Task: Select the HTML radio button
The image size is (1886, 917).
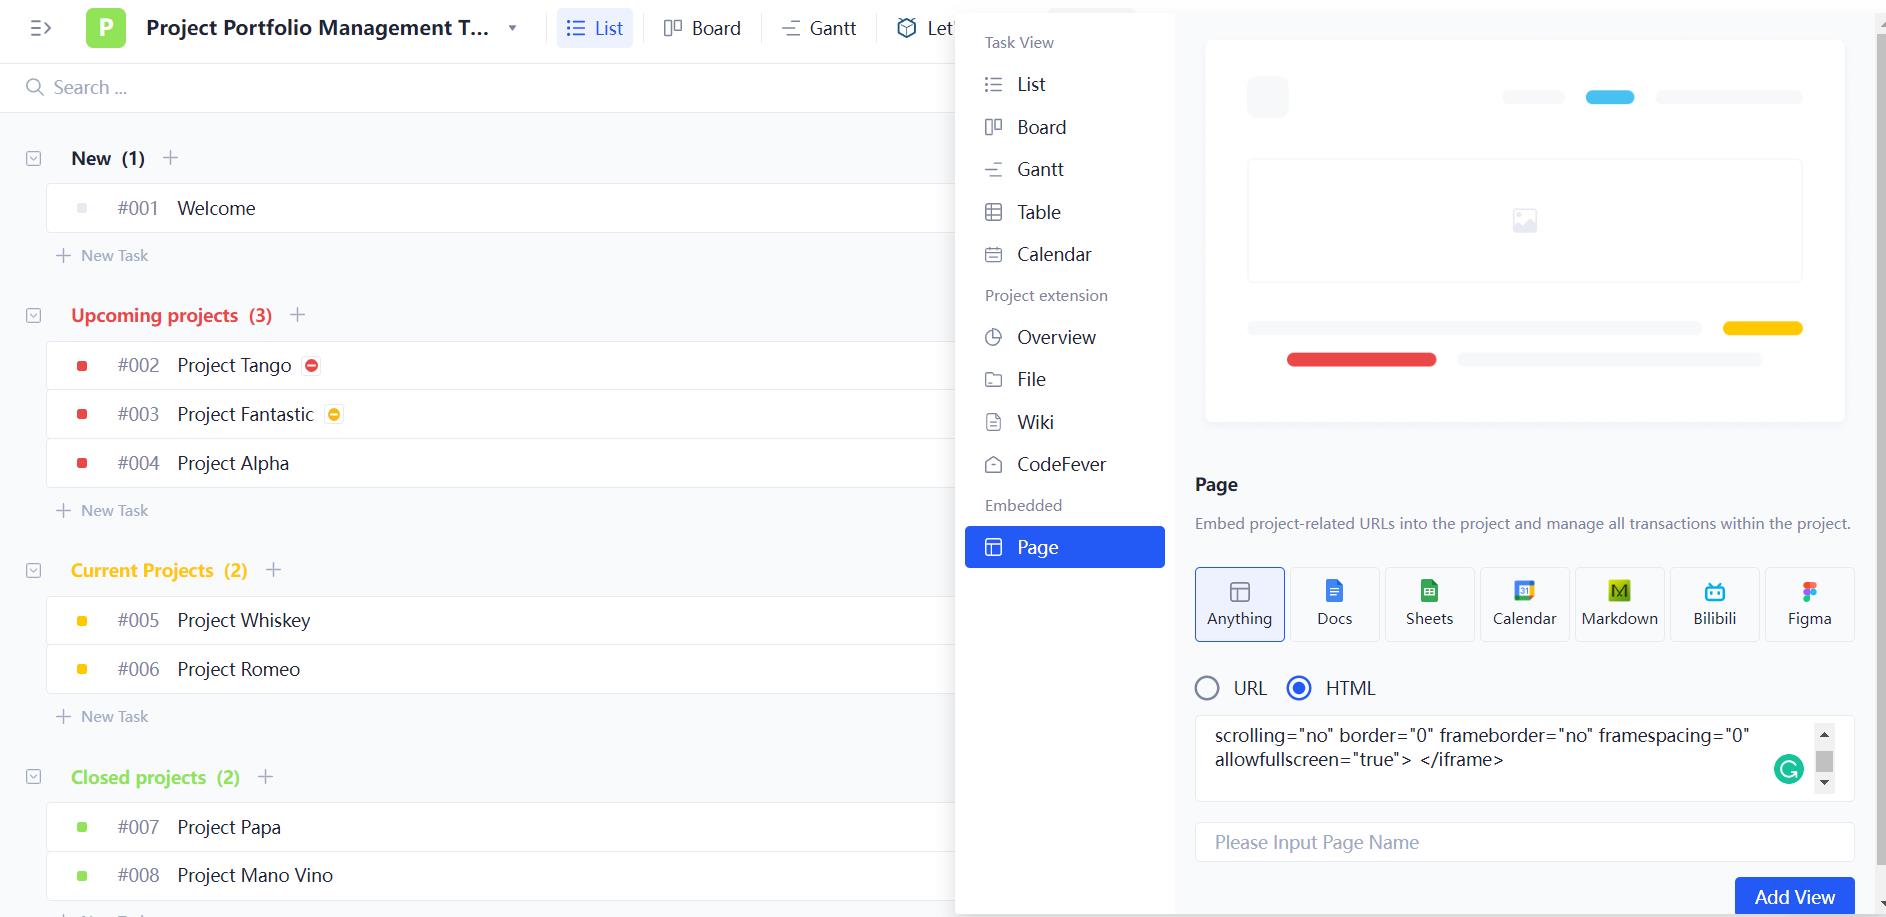Action: coord(1300,688)
